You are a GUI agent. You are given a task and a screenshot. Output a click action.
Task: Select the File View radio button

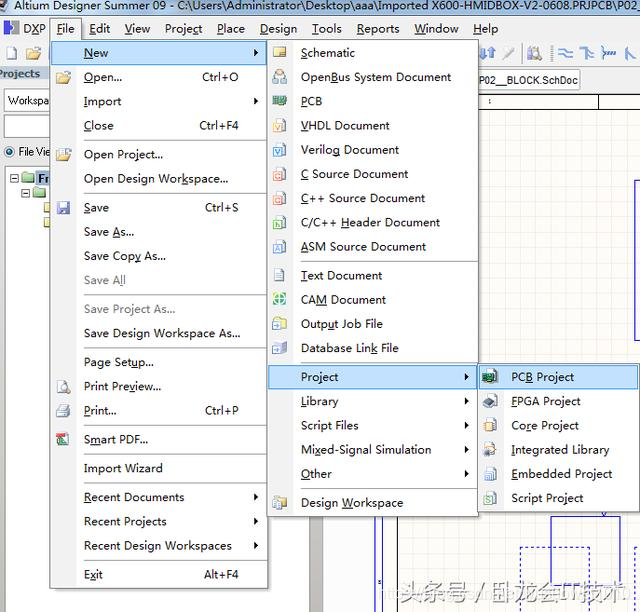[9, 152]
